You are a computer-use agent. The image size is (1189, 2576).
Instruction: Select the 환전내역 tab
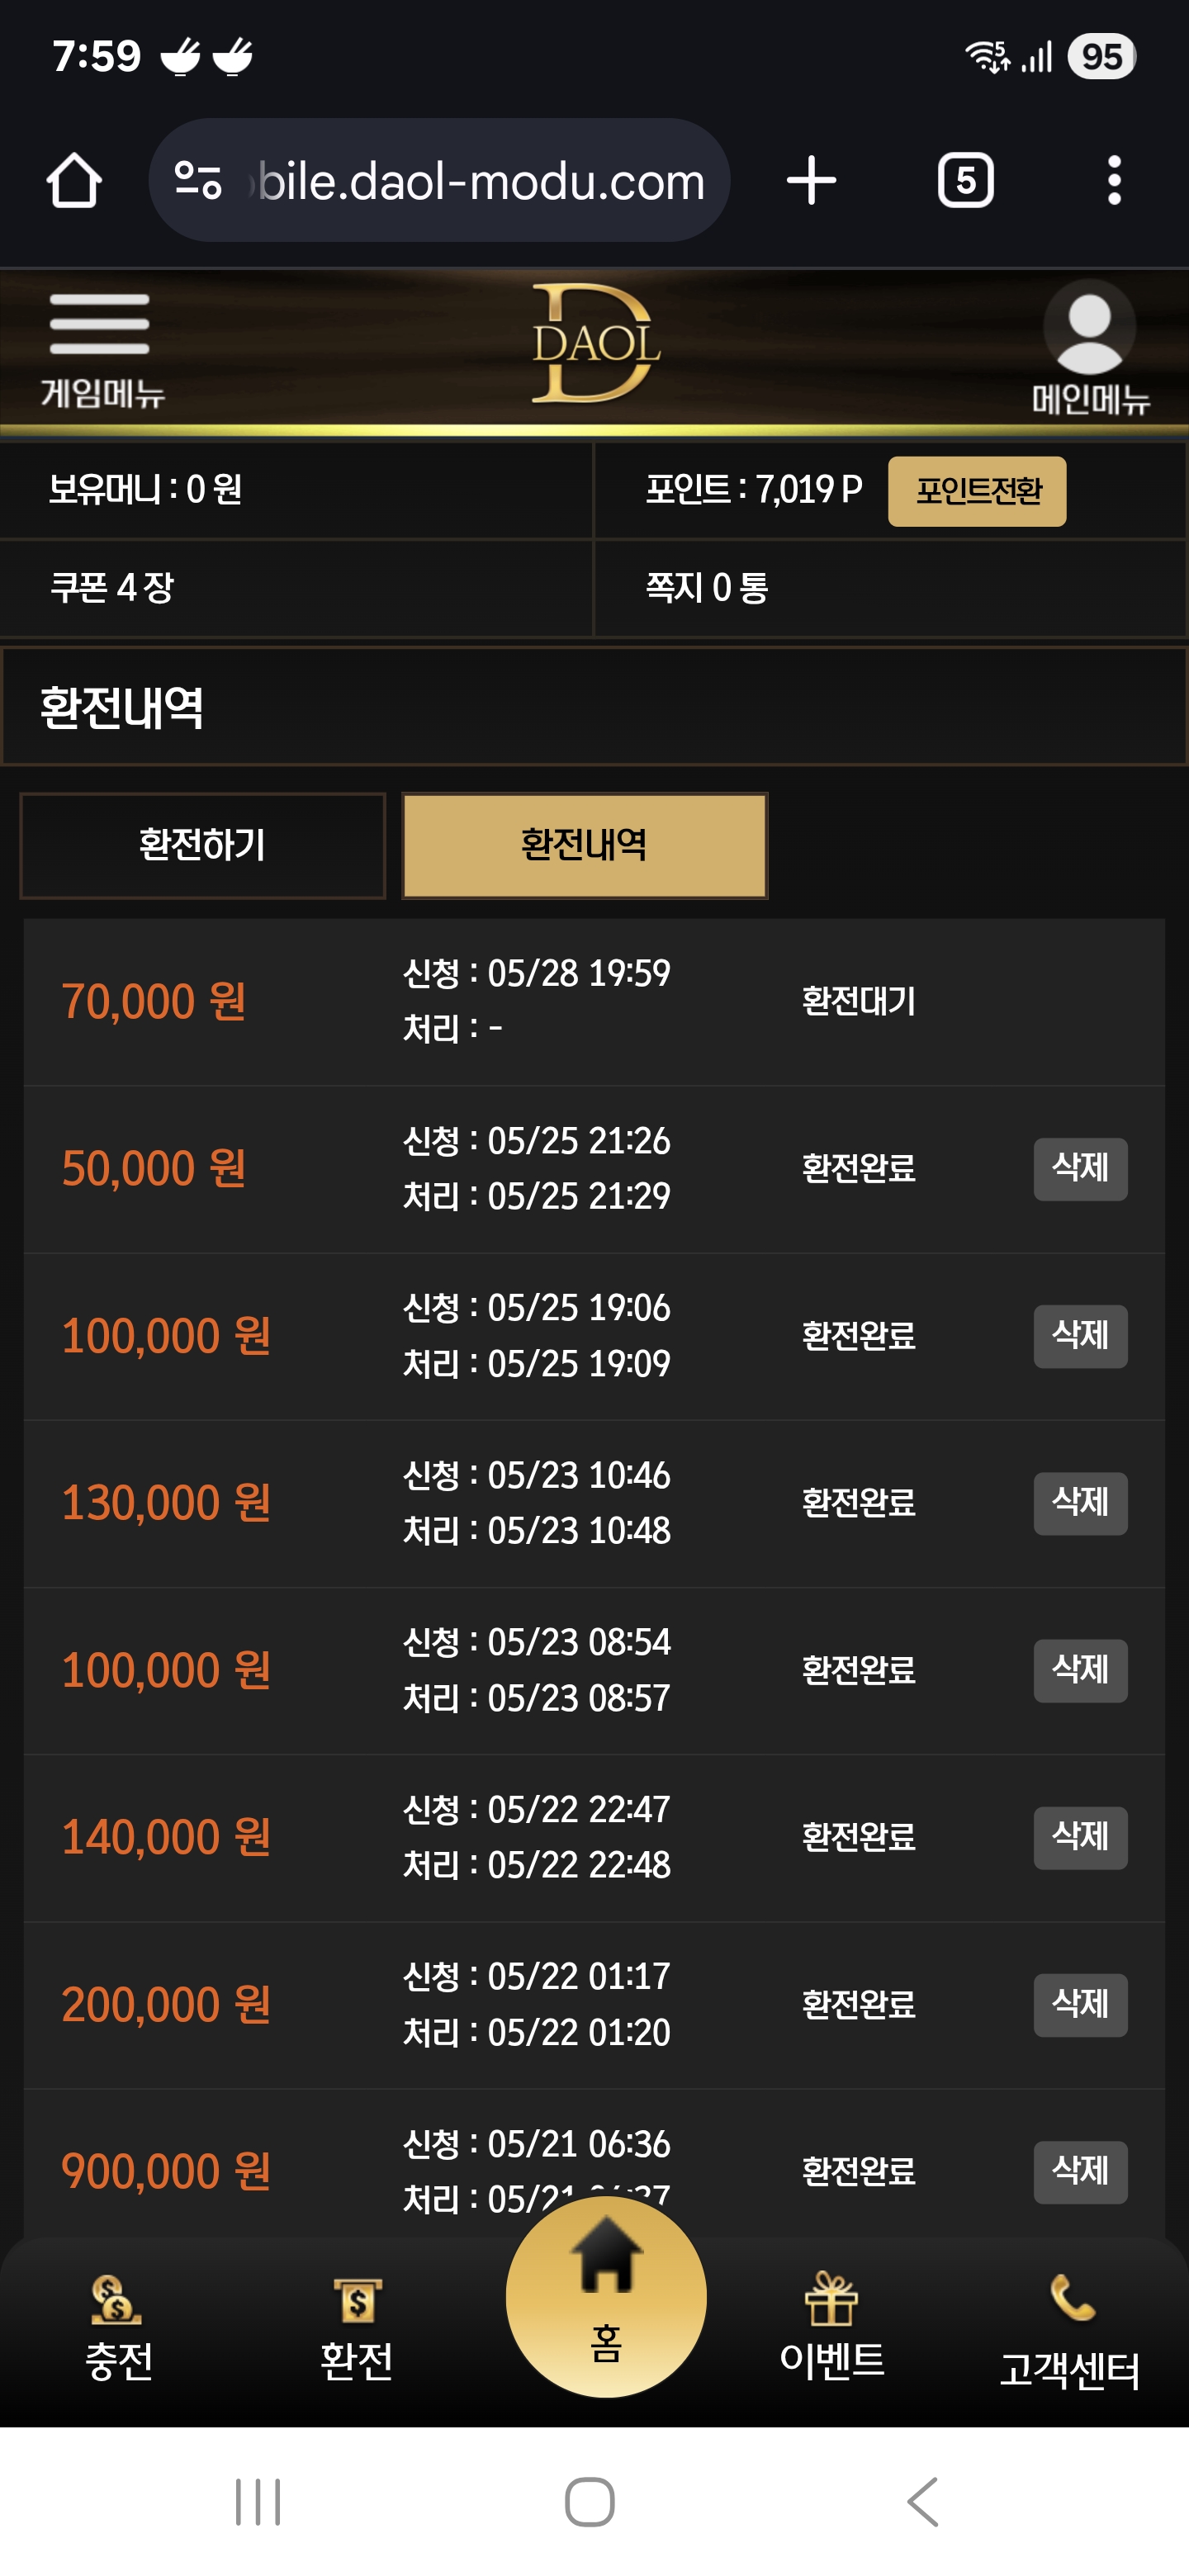point(585,846)
